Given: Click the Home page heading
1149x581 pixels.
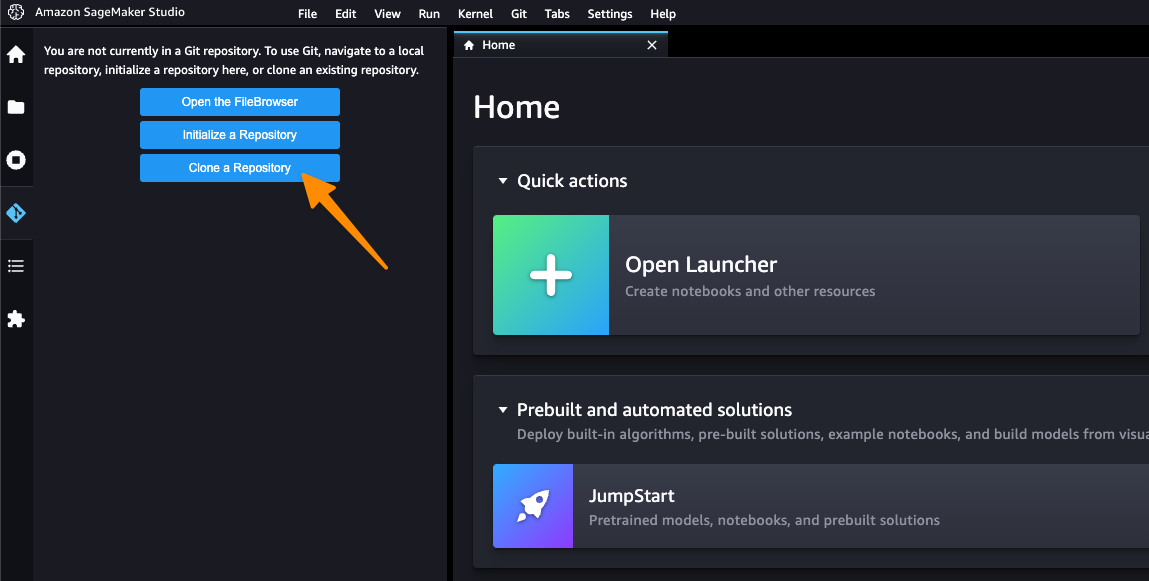Looking at the screenshot, I should click(517, 107).
